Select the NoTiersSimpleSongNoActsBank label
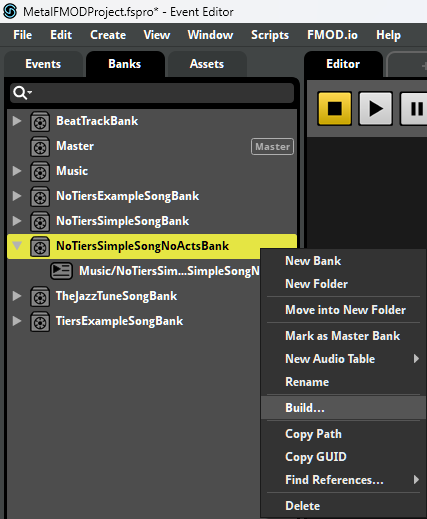 (x=142, y=246)
